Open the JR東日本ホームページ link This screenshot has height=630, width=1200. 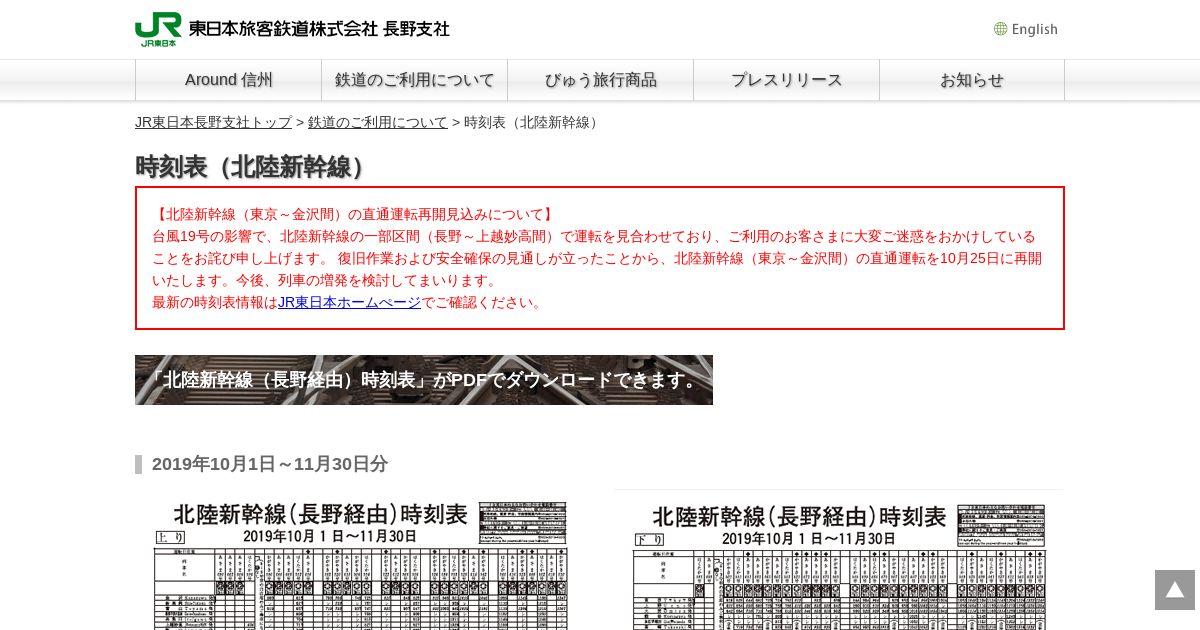pyautogui.click(x=349, y=302)
